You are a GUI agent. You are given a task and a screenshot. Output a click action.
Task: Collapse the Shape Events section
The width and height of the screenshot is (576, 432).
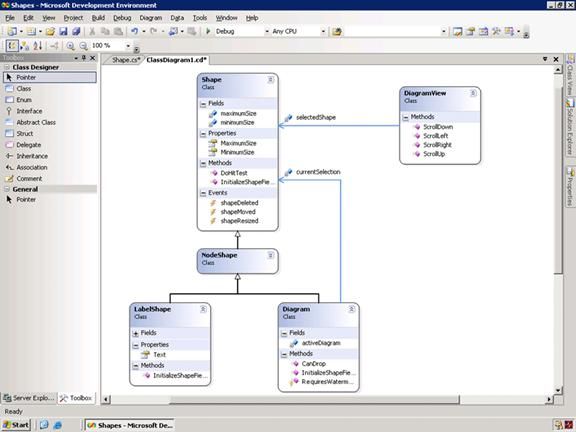[x=203, y=193]
